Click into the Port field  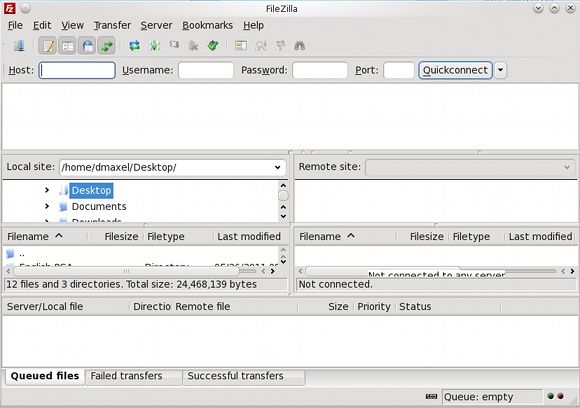coord(399,70)
